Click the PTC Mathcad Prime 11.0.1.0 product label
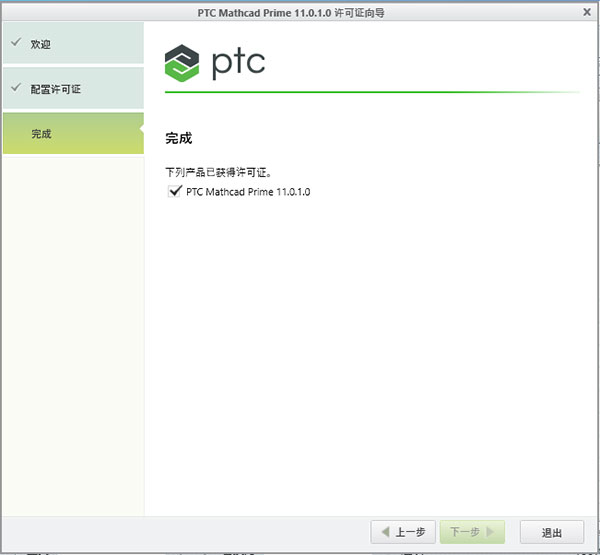This screenshot has height=555, width=600. click(x=248, y=191)
